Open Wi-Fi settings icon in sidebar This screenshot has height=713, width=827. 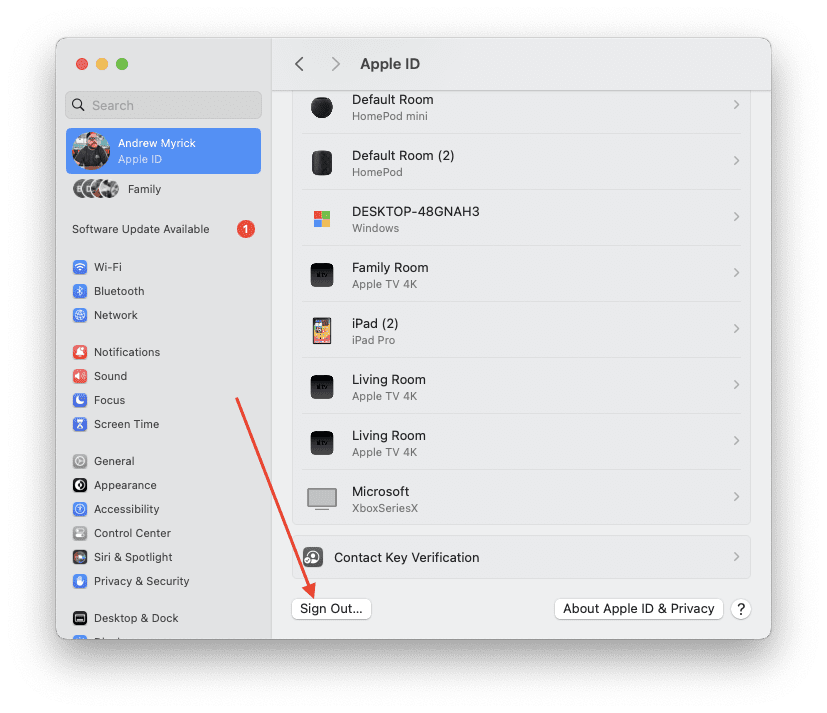pos(80,267)
